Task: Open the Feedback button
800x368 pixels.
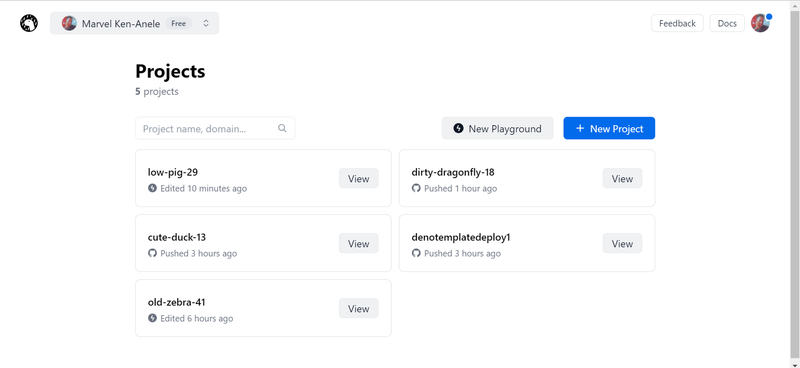Action: point(677,23)
